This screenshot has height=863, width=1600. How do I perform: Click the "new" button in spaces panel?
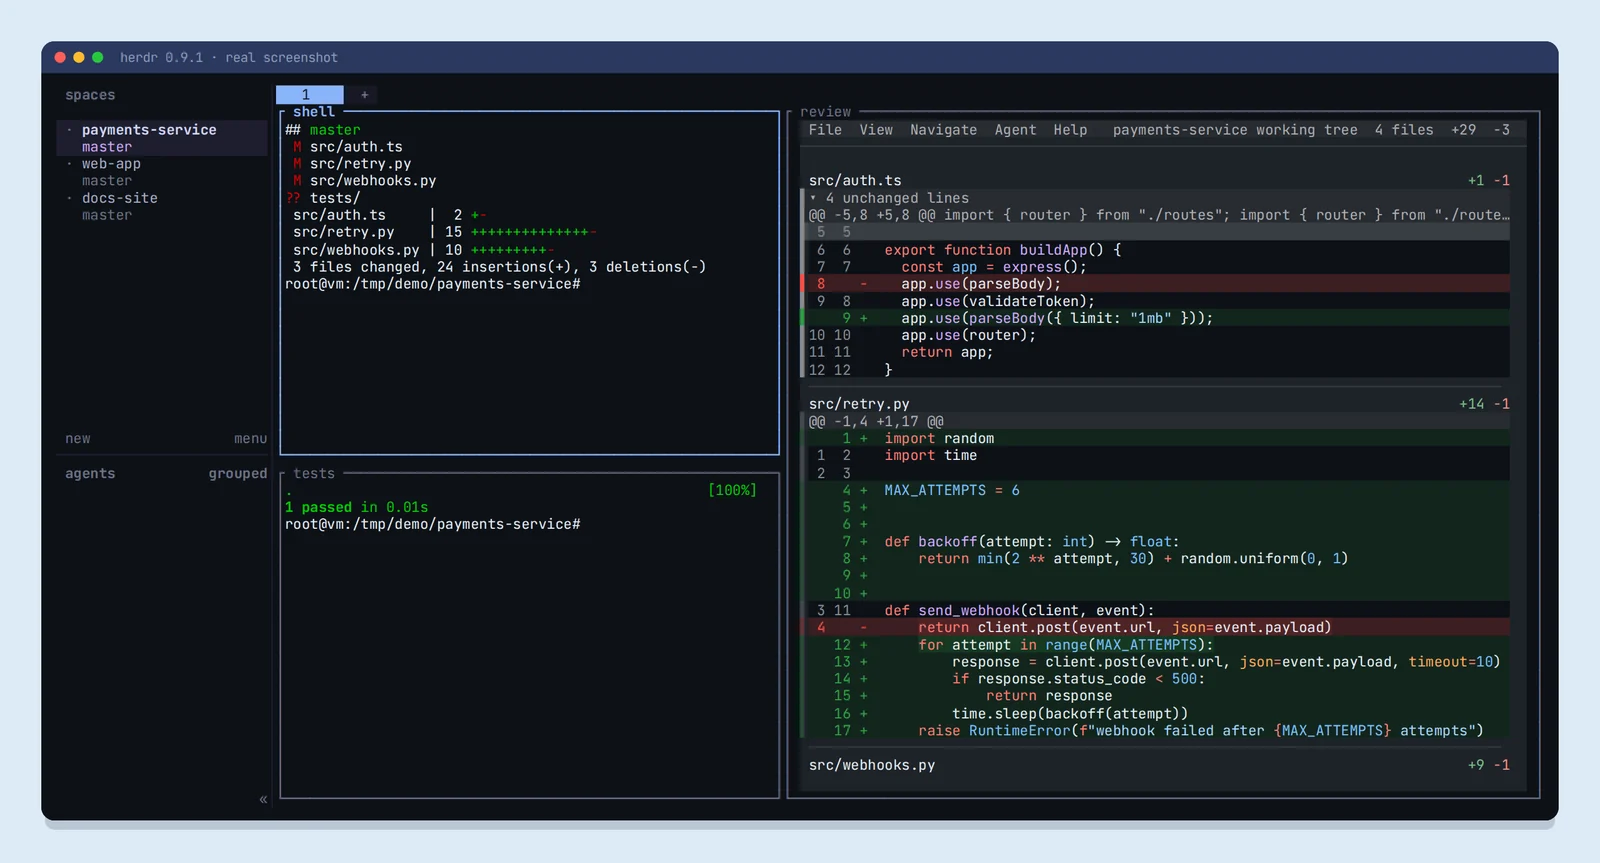tap(78, 439)
